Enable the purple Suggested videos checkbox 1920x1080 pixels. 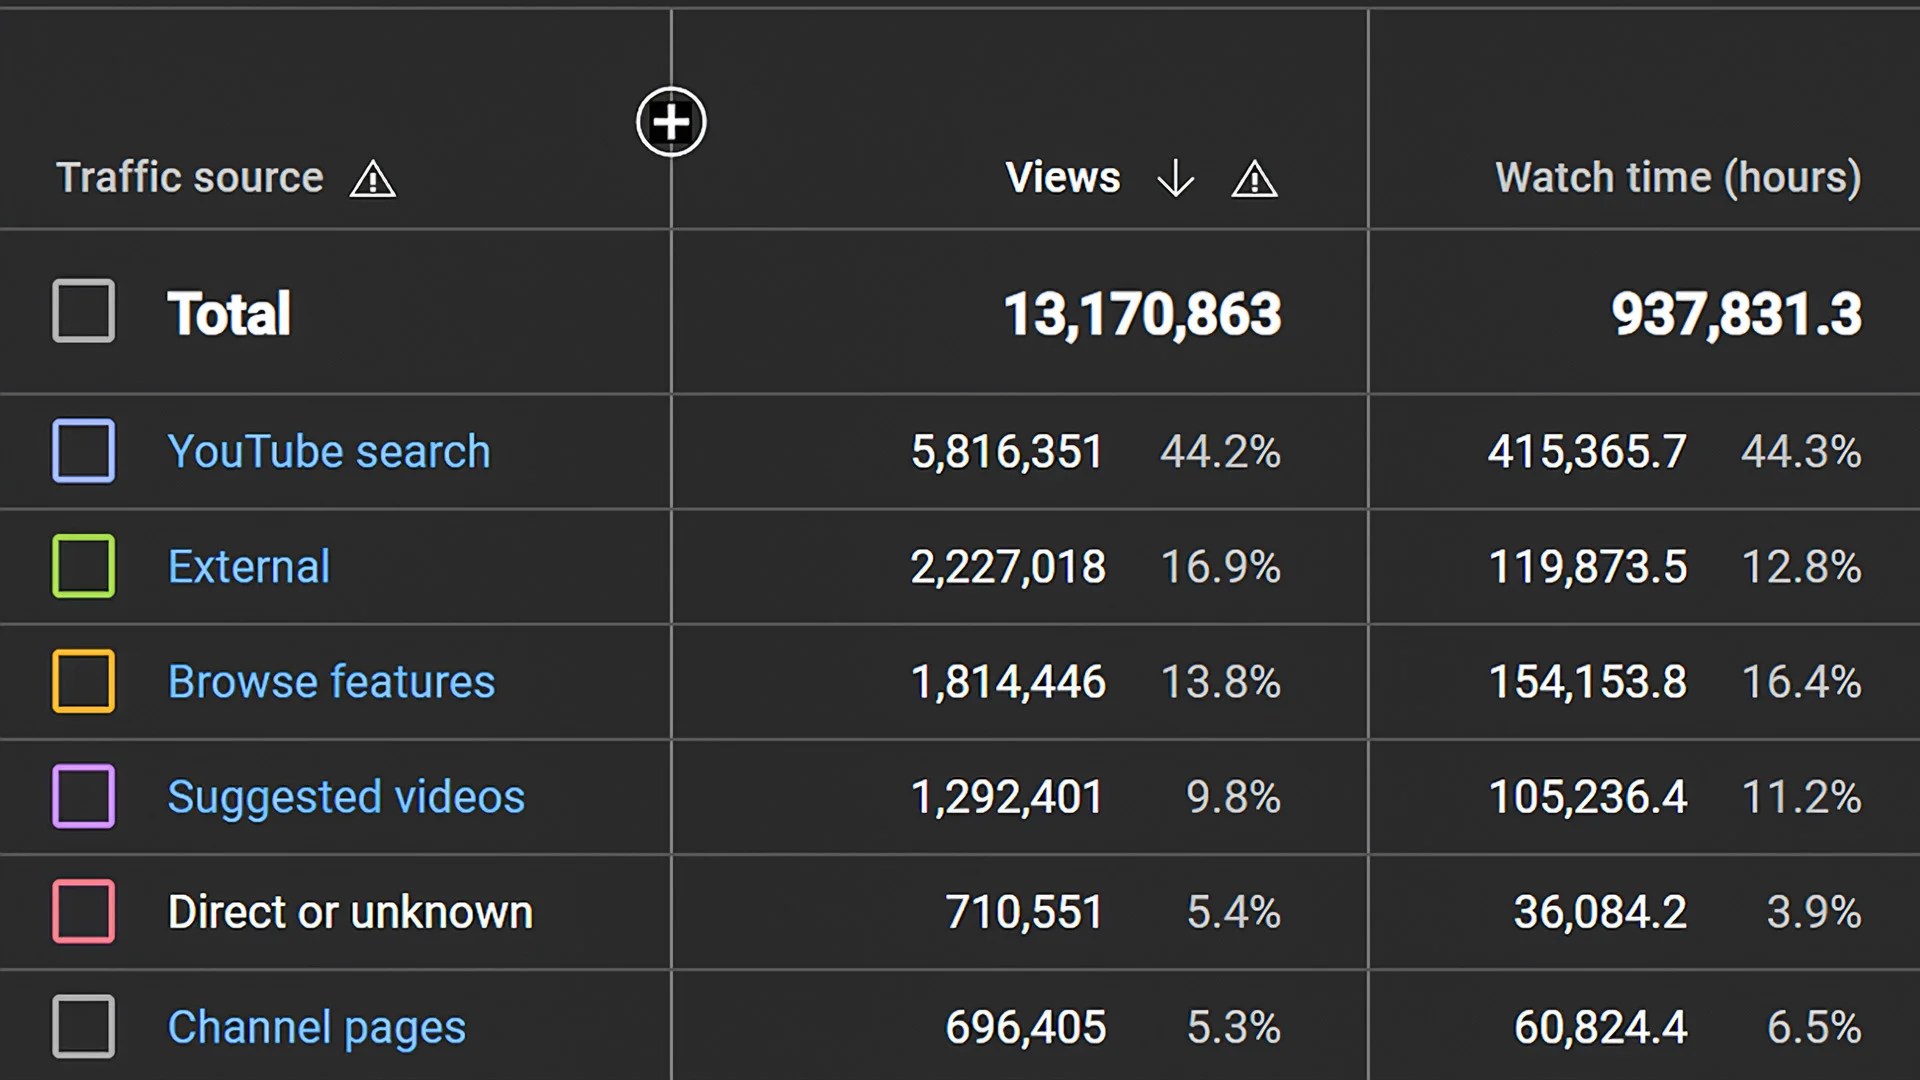(84, 796)
